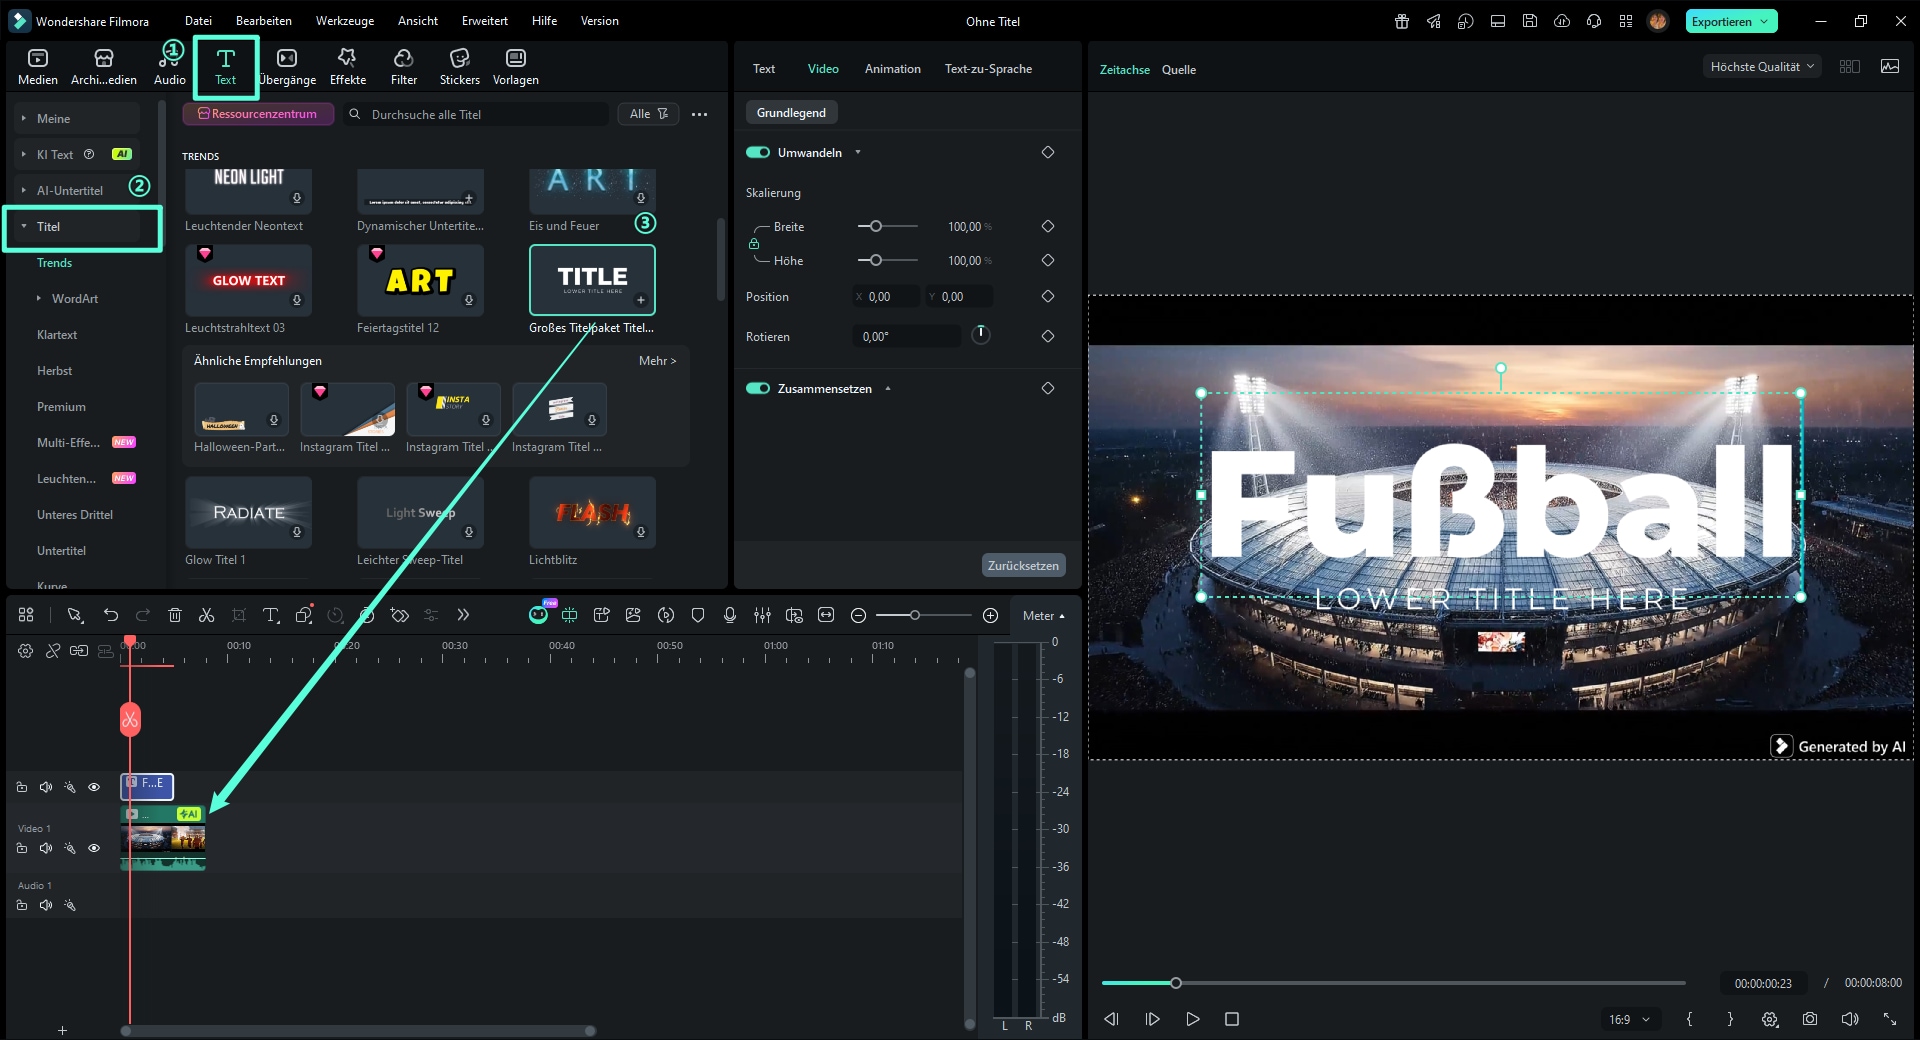The image size is (1920, 1040).
Task: Open the Vorlagen templates panel
Action: coord(515,67)
